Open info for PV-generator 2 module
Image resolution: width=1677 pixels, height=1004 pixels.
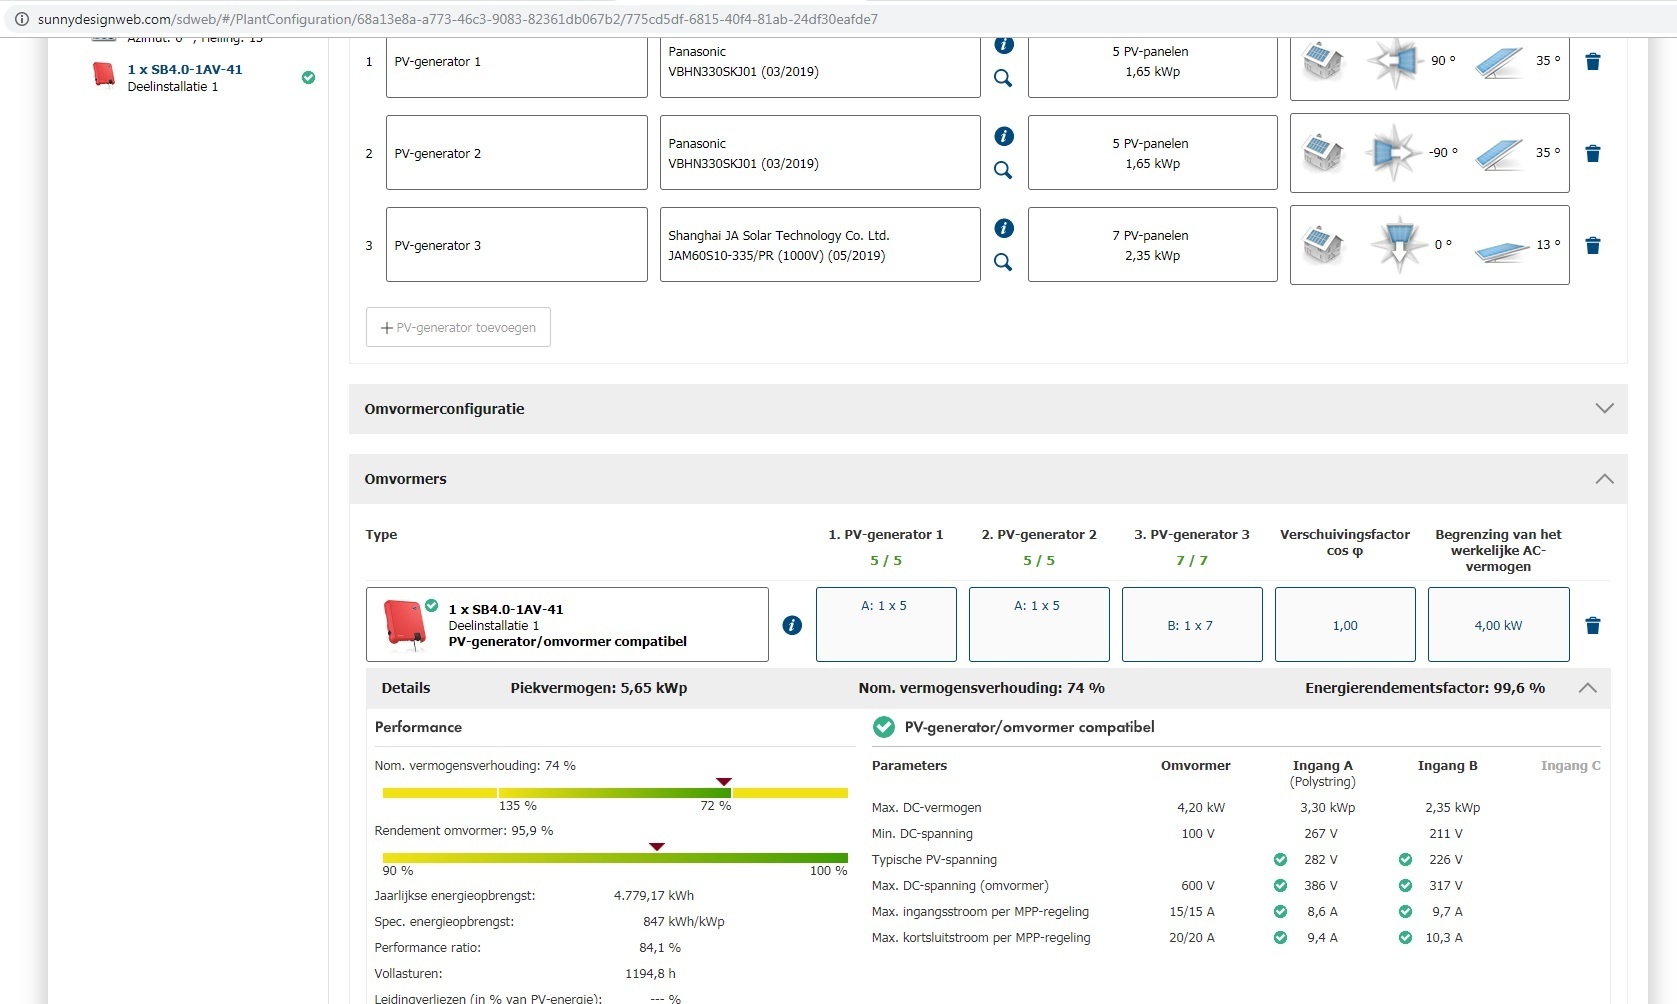[1004, 137]
